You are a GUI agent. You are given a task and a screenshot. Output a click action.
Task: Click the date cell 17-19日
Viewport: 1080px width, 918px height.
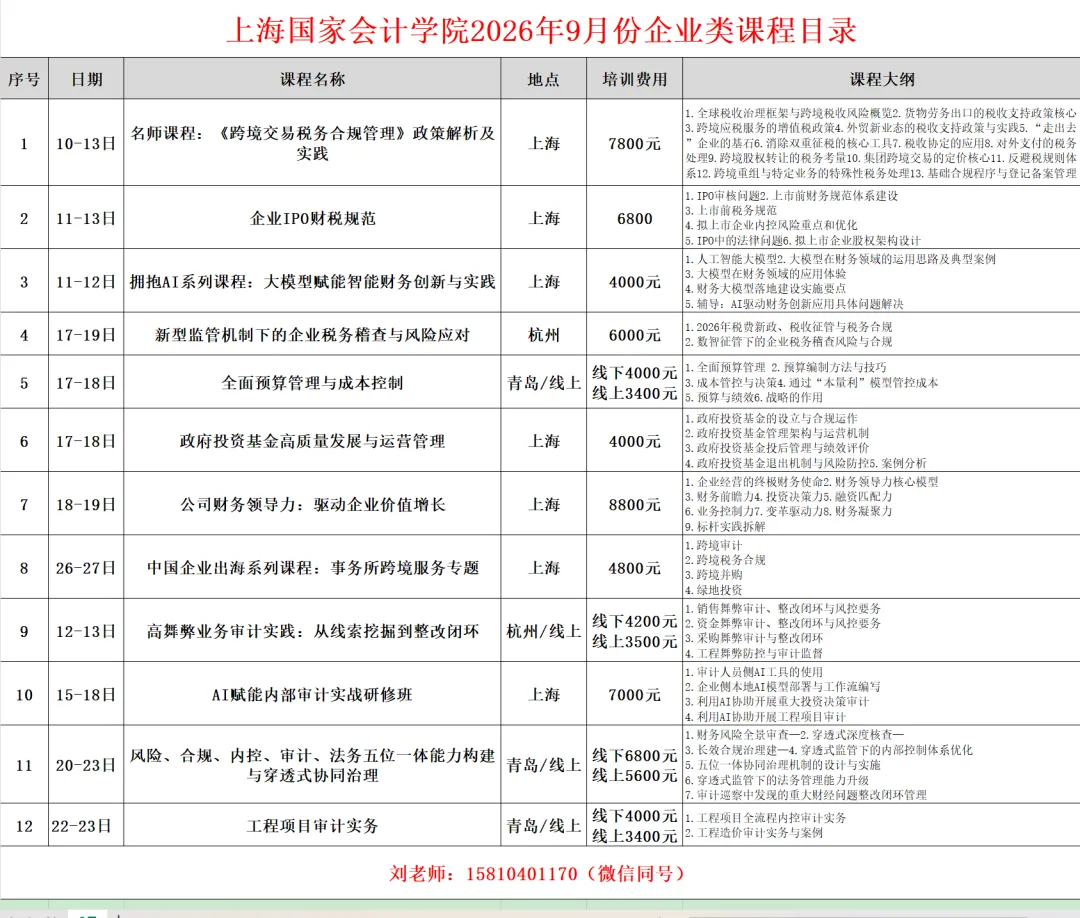click(86, 335)
